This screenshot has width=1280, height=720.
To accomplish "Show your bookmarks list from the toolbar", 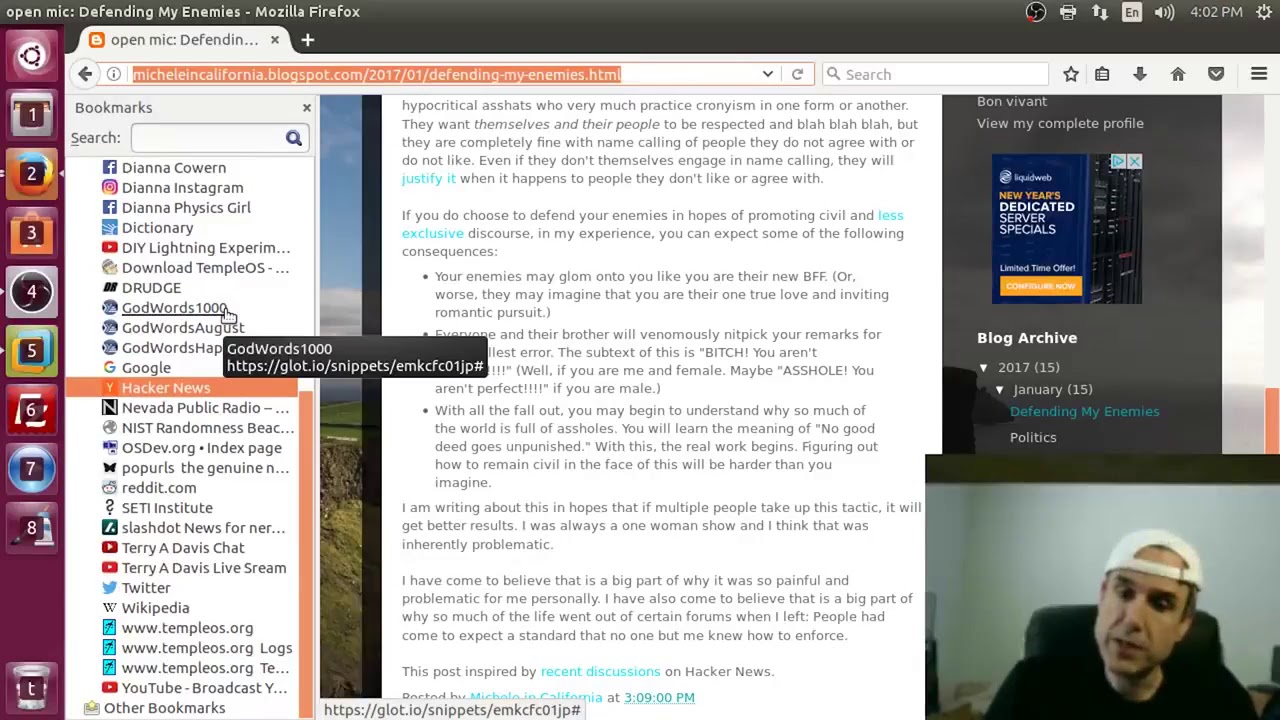I will pyautogui.click(x=1102, y=74).
